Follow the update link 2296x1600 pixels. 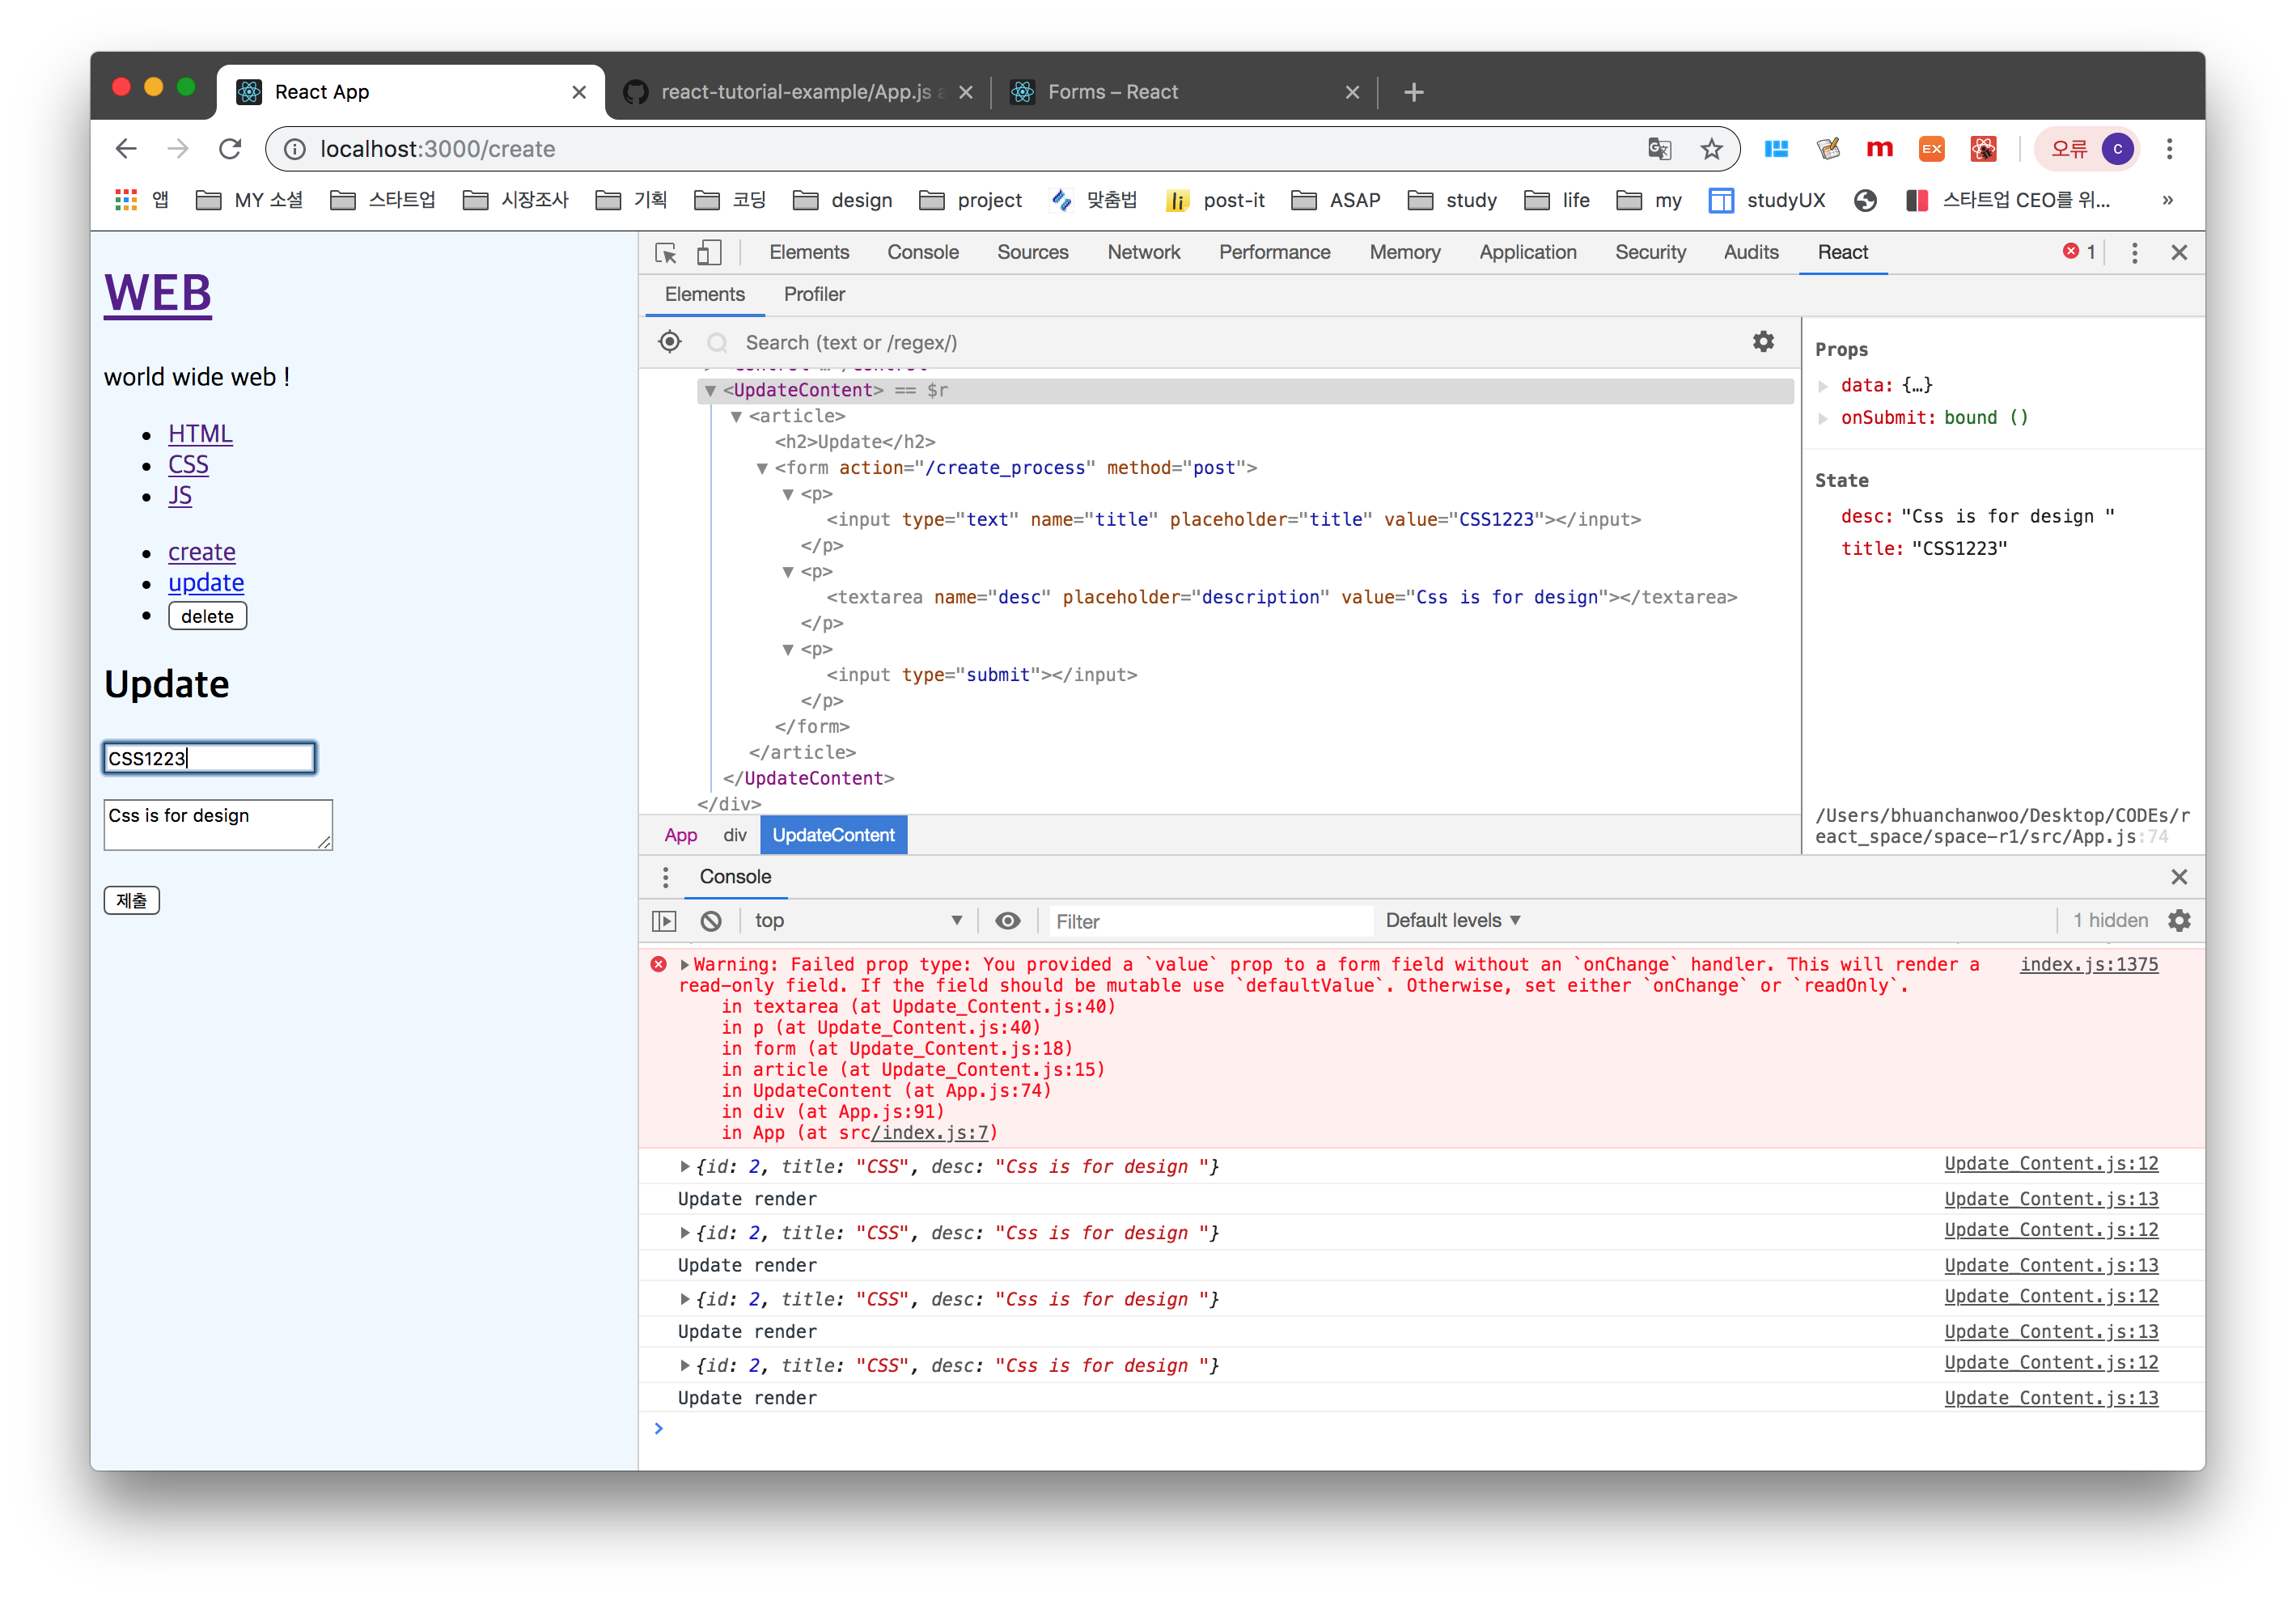pyautogui.click(x=206, y=583)
